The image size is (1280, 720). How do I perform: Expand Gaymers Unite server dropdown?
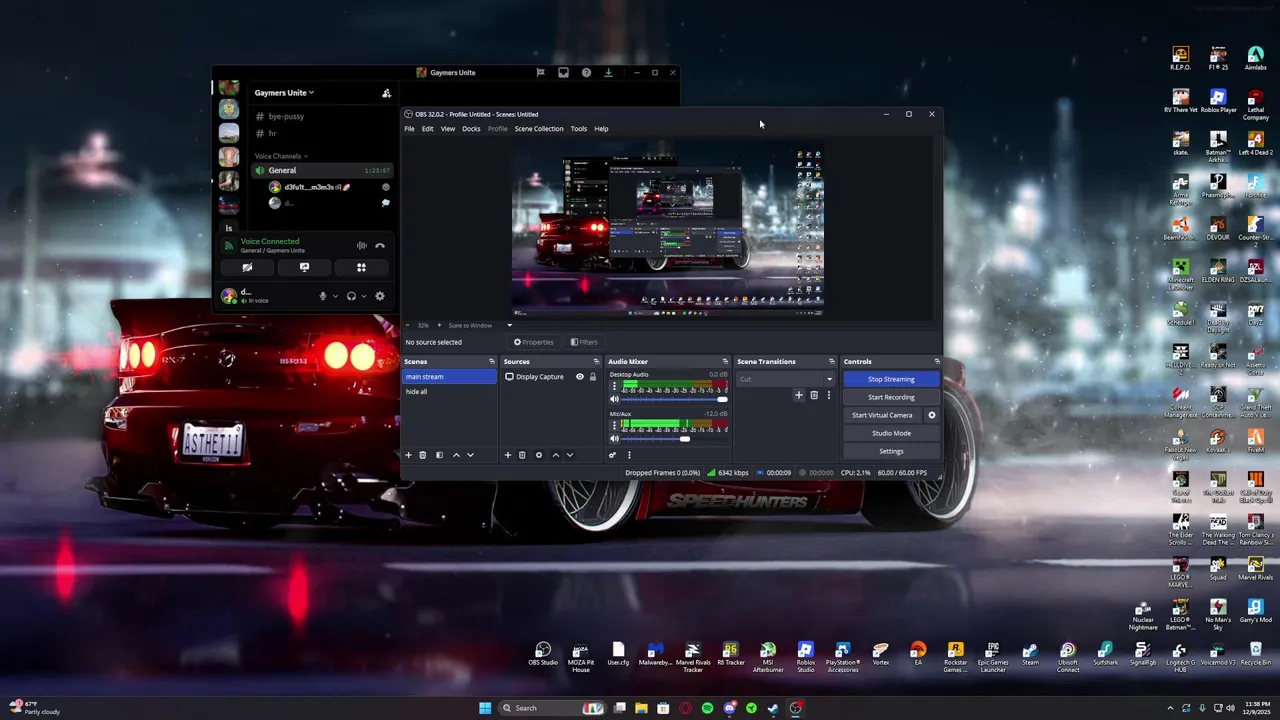point(284,93)
